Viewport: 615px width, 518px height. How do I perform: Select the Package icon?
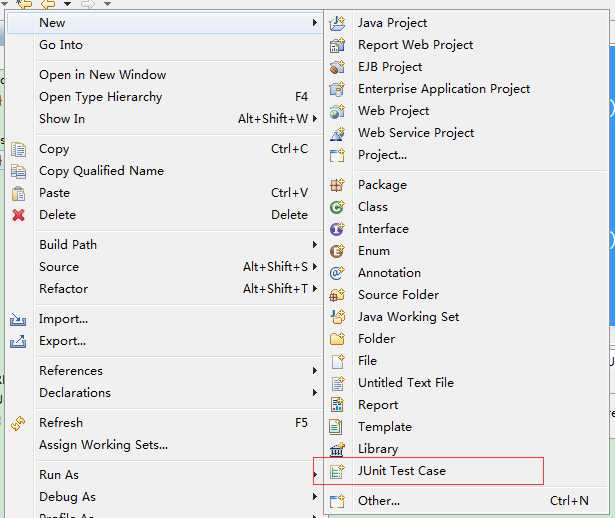tap(337, 185)
